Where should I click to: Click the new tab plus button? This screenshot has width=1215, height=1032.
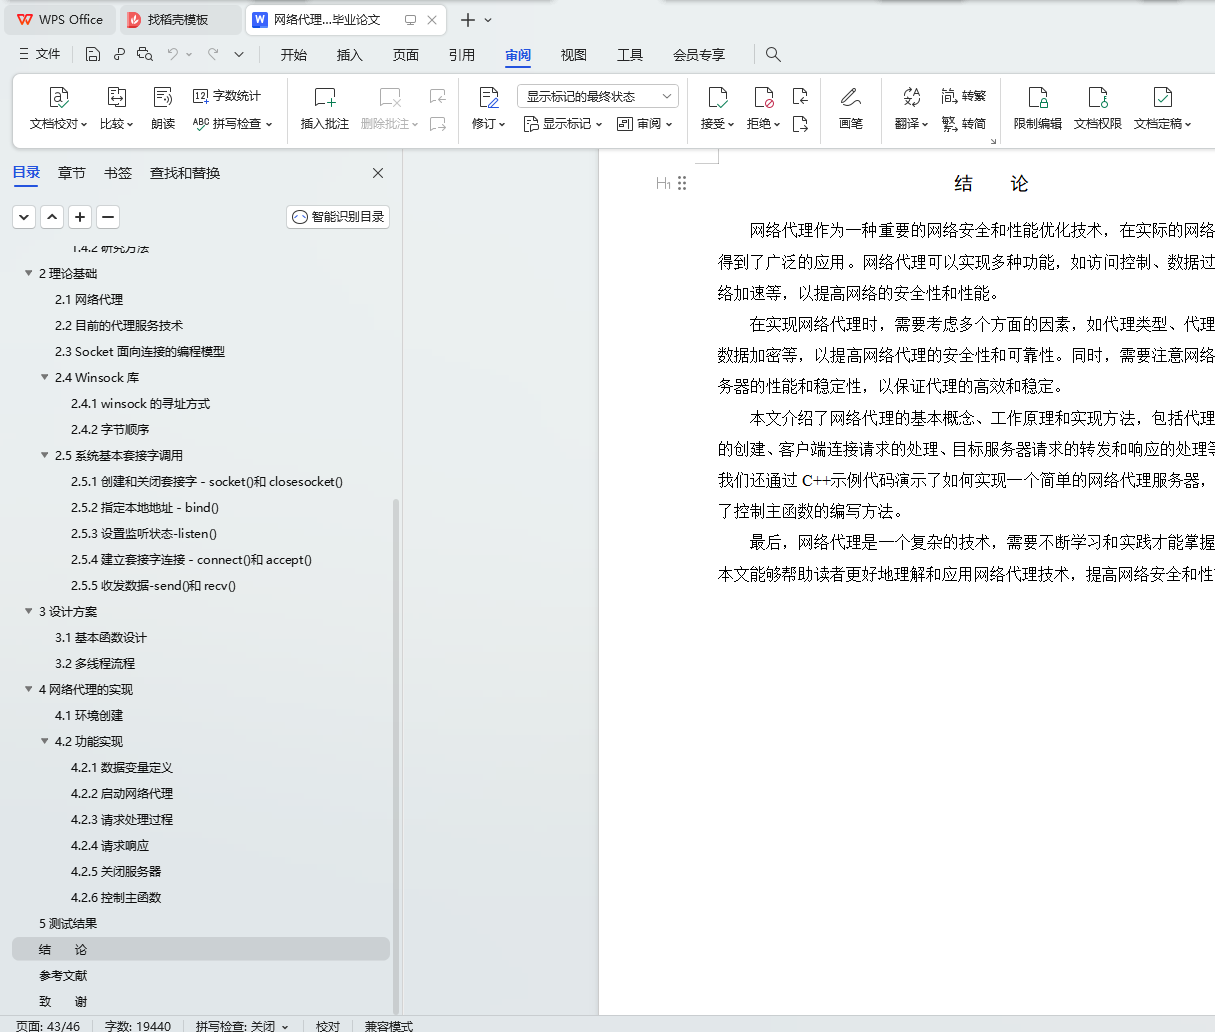pos(467,20)
